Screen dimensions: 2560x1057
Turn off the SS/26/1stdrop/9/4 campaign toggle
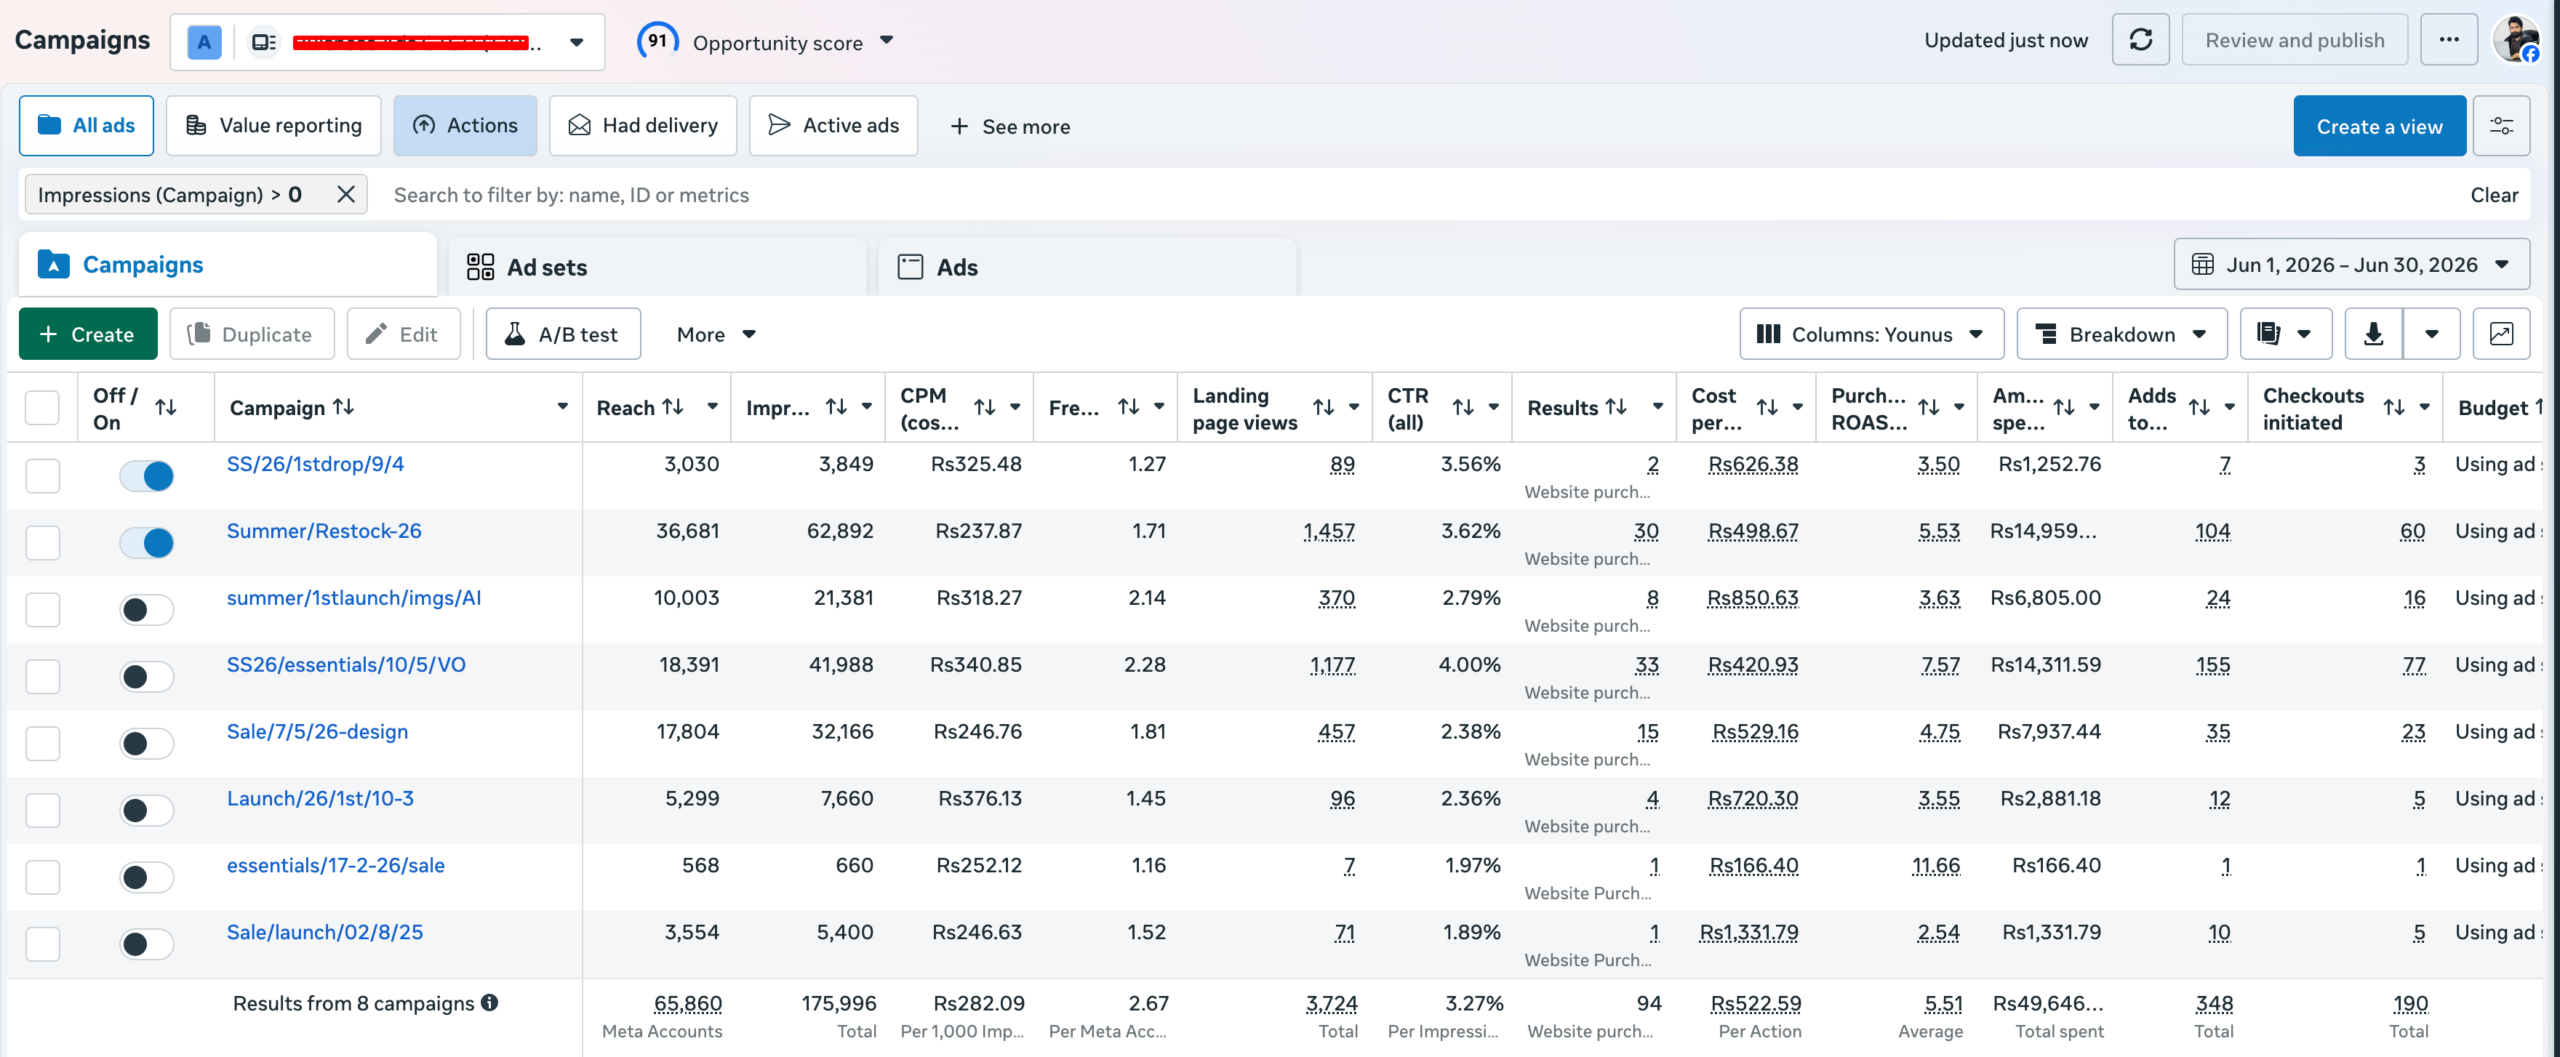click(146, 476)
